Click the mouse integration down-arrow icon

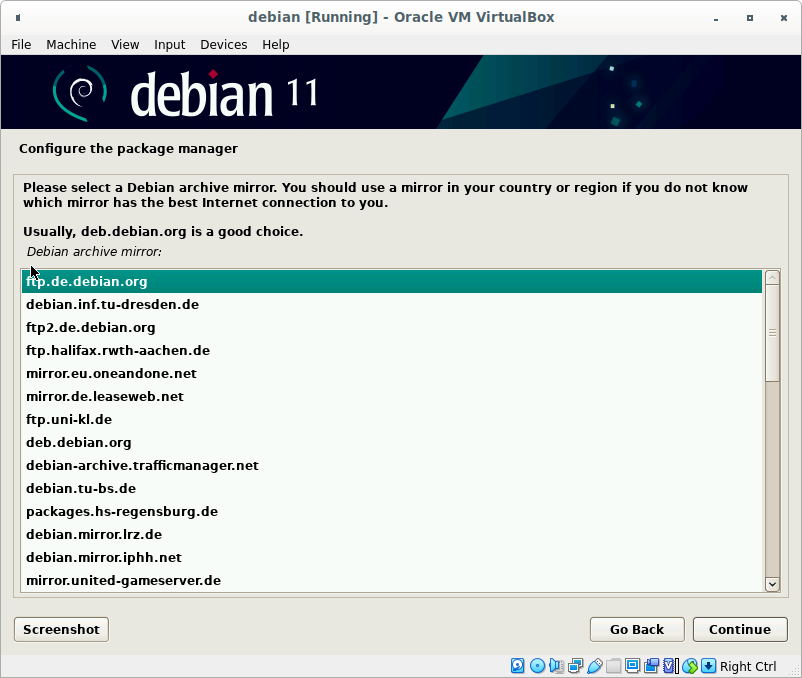708,666
